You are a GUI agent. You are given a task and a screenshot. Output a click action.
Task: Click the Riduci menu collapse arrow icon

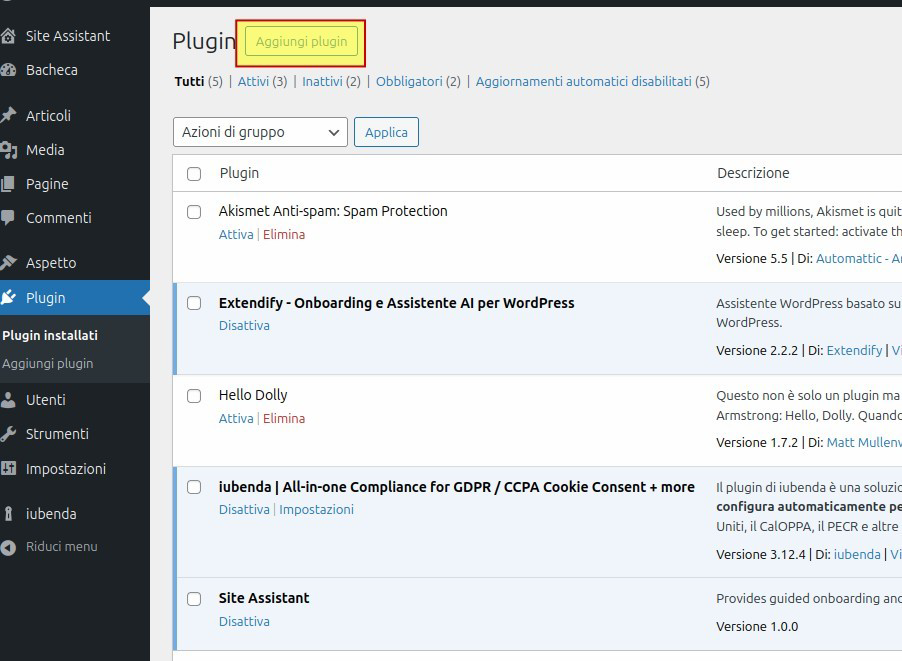coord(9,547)
